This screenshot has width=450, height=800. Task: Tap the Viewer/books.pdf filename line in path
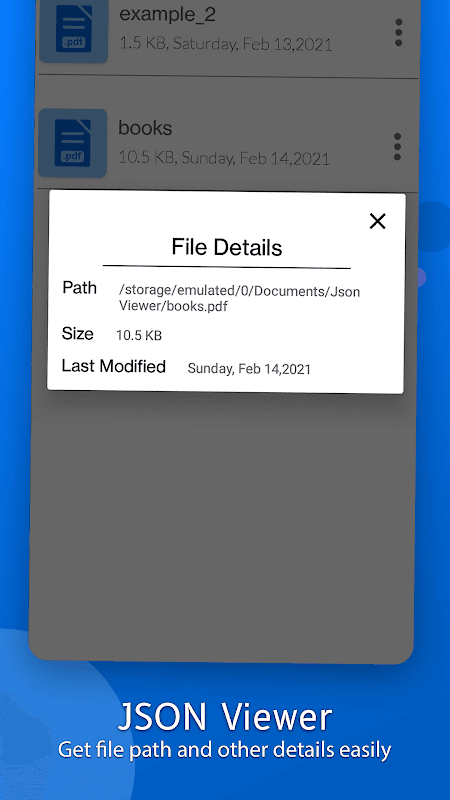173,306
